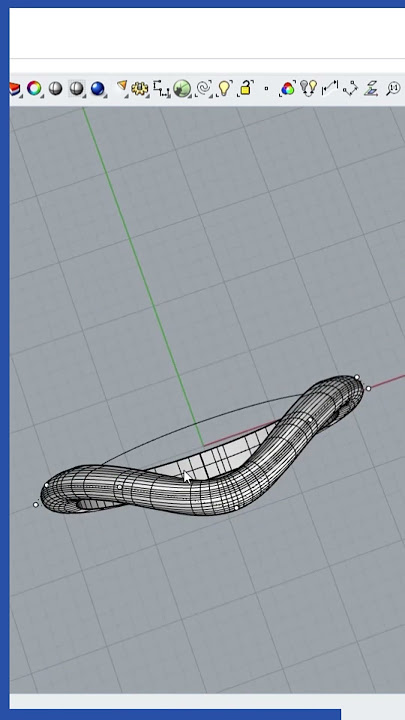
Task: Click the dimension measurement tool icon
Action: (330, 88)
